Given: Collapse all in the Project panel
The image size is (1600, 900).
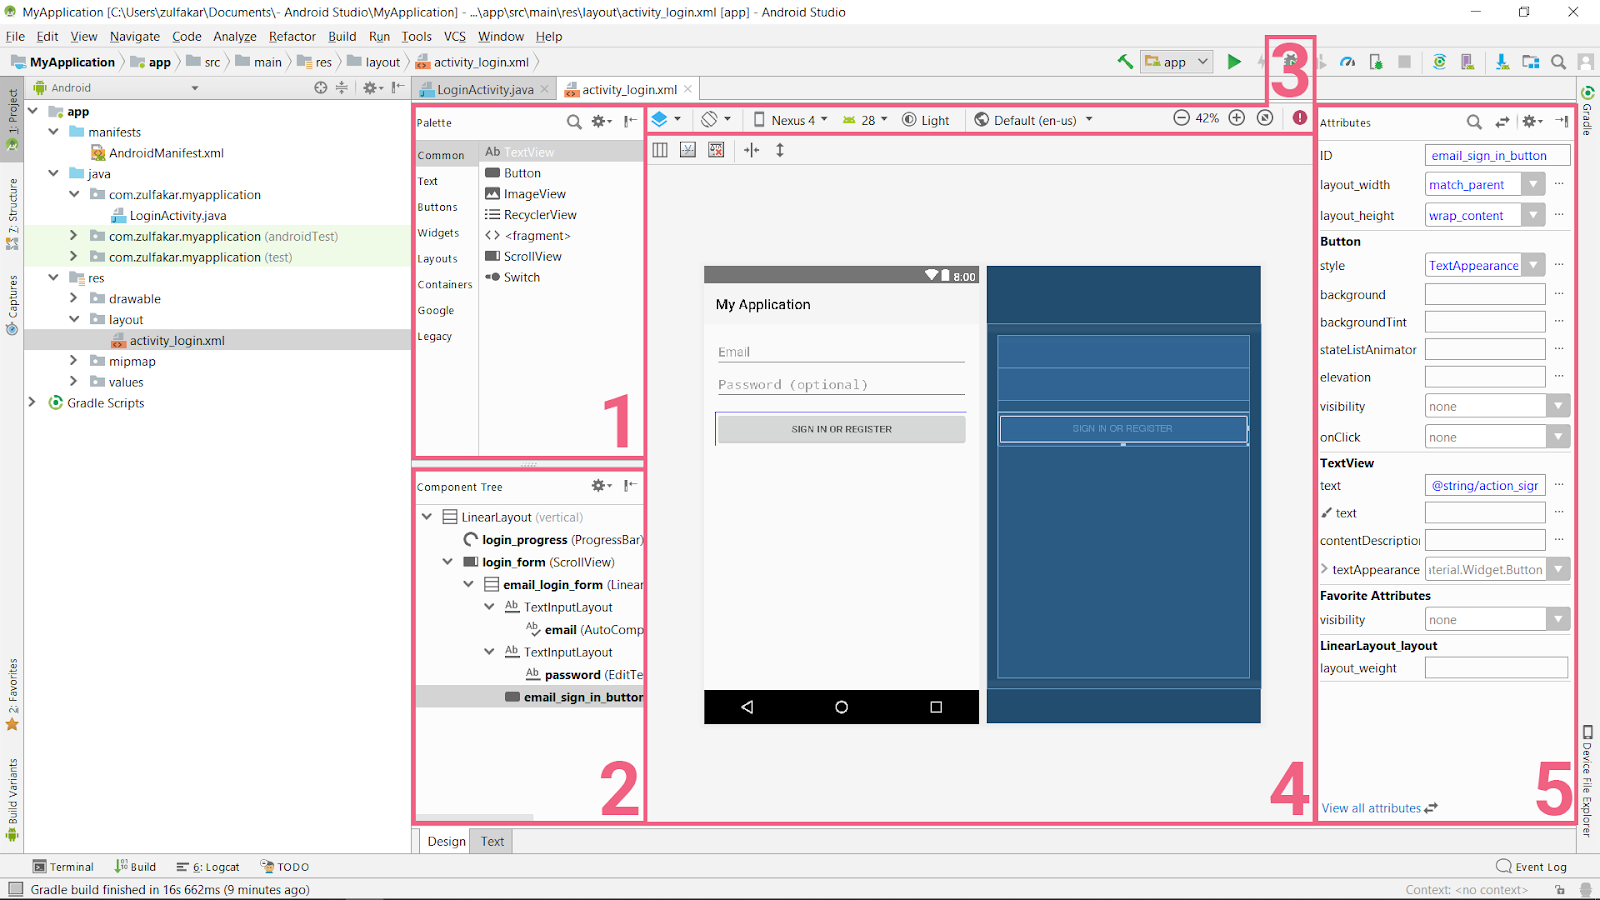Looking at the screenshot, I should 342,88.
